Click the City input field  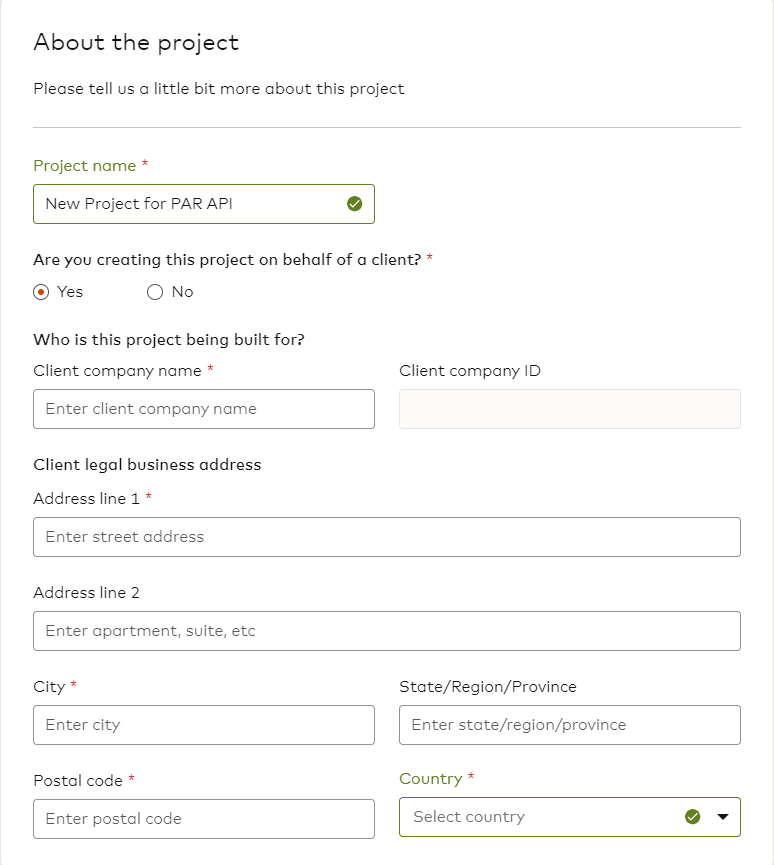click(x=204, y=725)
